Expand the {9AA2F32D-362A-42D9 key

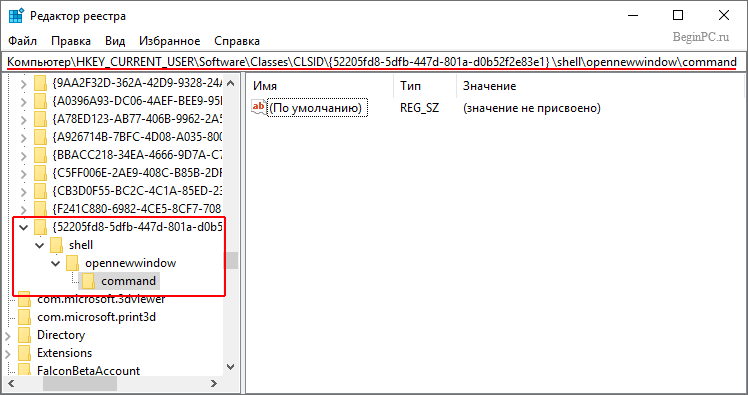(x=23, y=83)
